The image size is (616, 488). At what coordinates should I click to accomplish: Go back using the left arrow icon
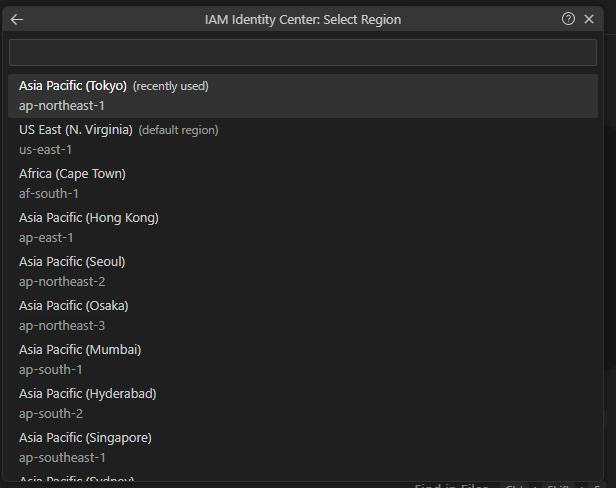click(x=17, y=19)
